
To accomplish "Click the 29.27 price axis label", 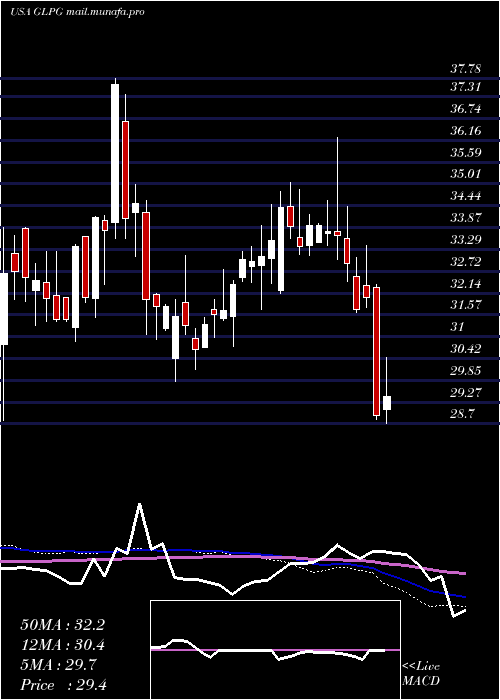I will (465, 393).
